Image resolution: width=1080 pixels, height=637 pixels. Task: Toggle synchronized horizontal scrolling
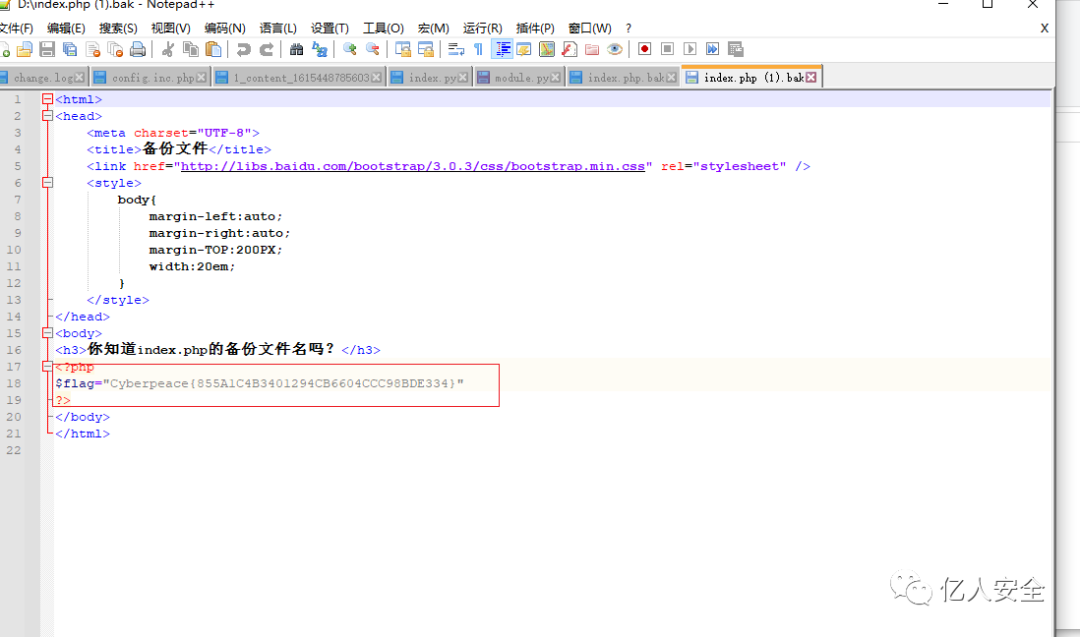click(426, 49)
